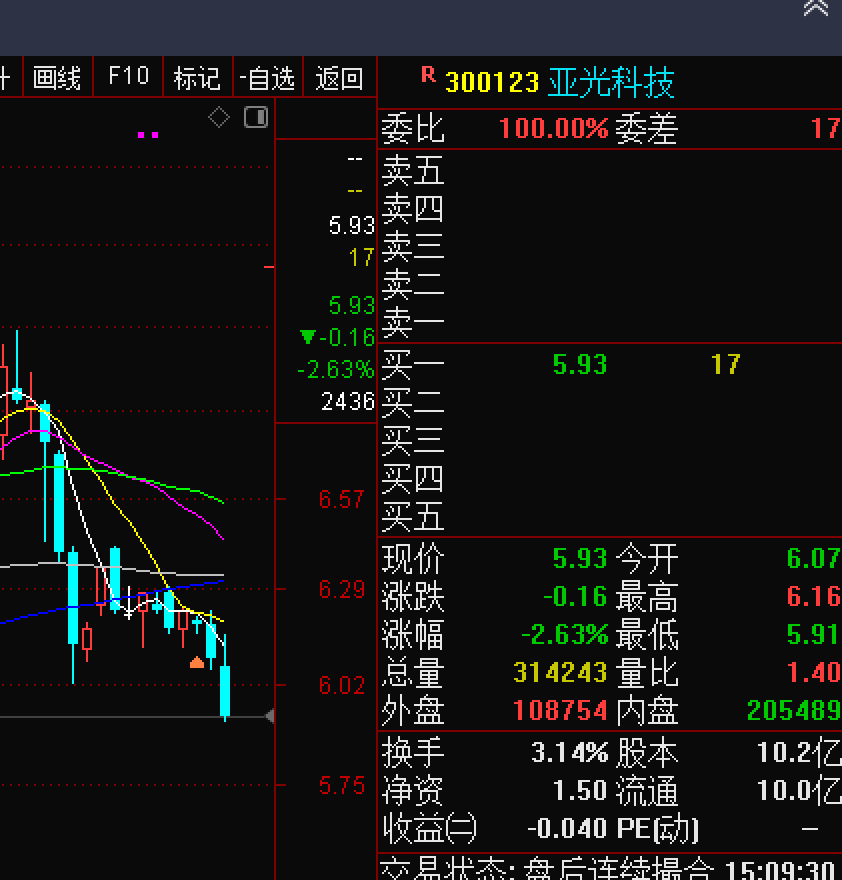The height and width of the screenshot is (880, 842).
Task: Click the grey arrow price-axis marker
Action: (269, 716)
